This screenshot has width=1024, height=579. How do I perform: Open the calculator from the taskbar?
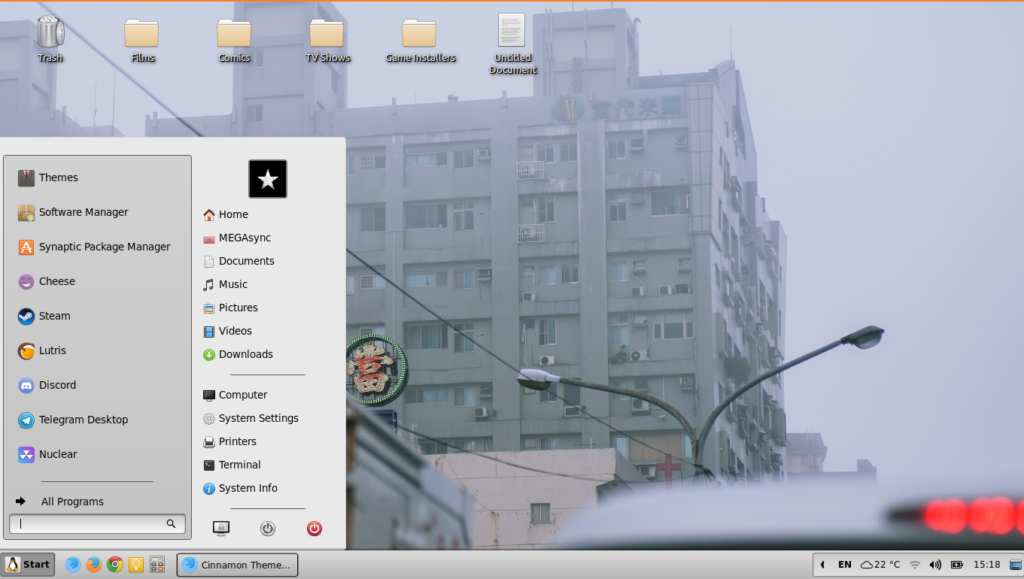click(157, 565)
